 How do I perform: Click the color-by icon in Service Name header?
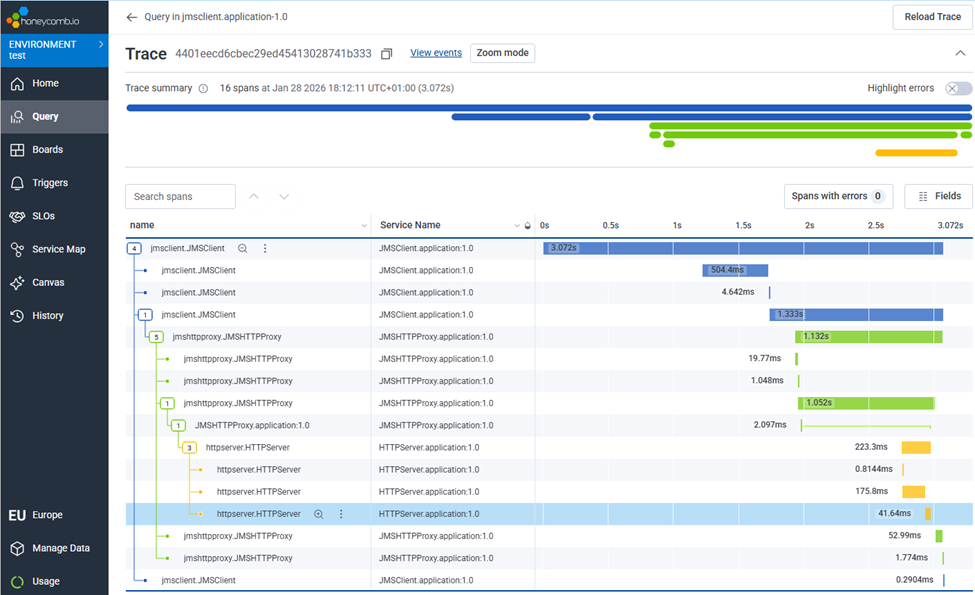[x=528, y=226]
